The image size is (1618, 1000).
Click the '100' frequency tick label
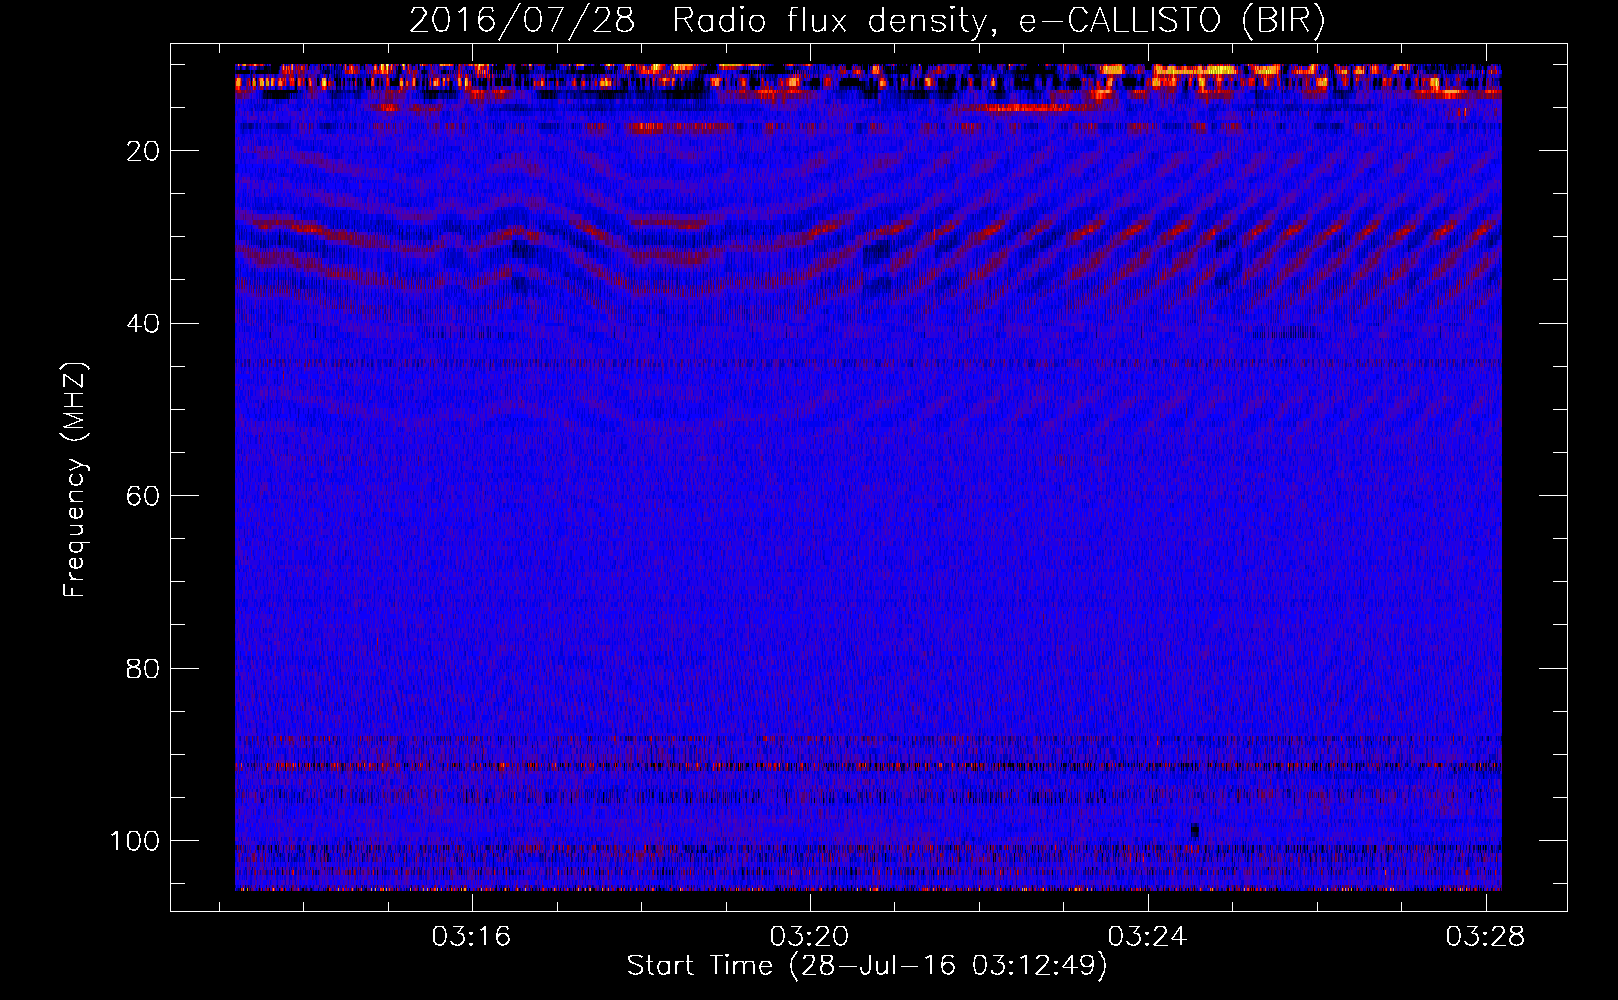(x=135, y=841)
